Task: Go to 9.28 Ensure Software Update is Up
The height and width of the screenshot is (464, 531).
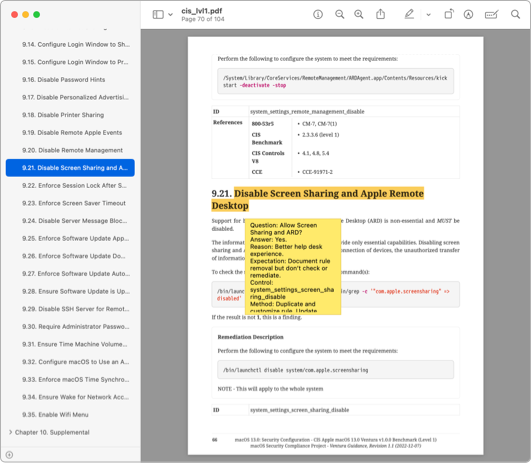Action: click(x=76, y=291)
